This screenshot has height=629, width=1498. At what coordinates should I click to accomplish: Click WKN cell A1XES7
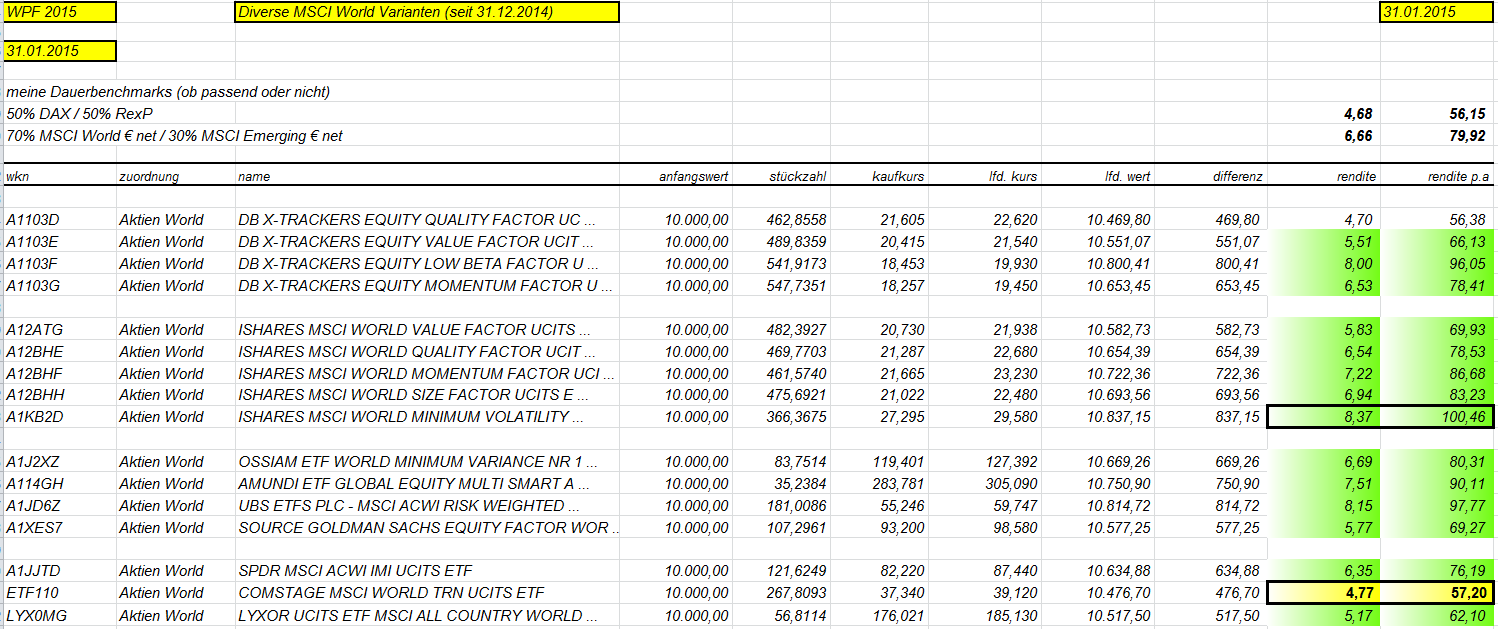33,527
